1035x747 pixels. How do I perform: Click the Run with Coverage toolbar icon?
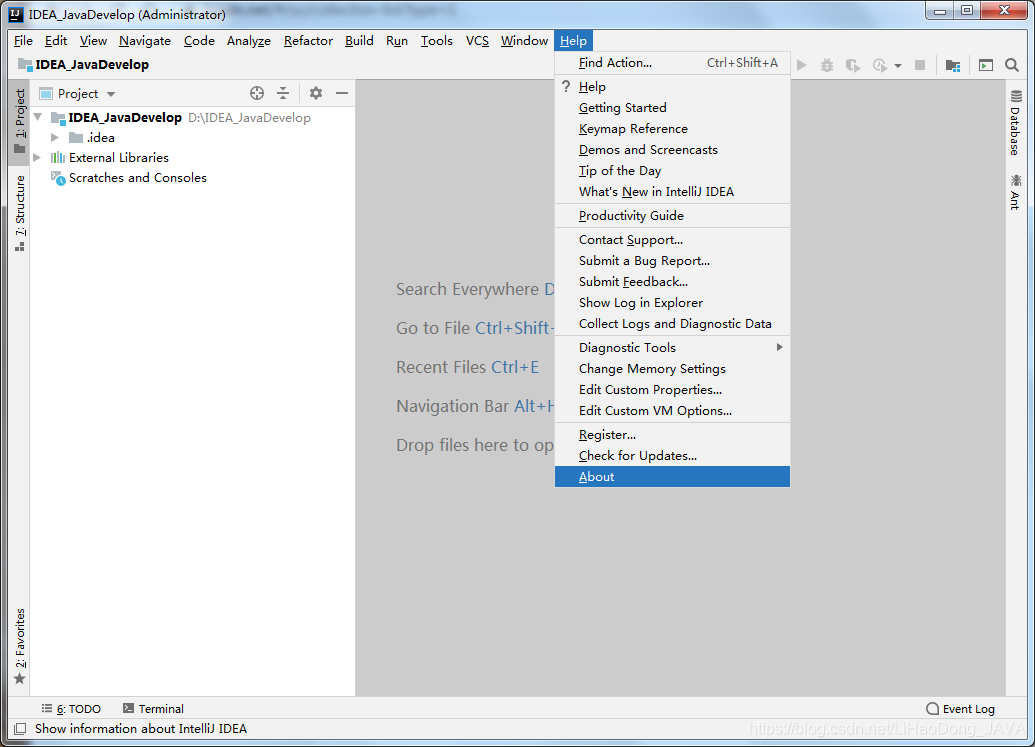[853, 65]
